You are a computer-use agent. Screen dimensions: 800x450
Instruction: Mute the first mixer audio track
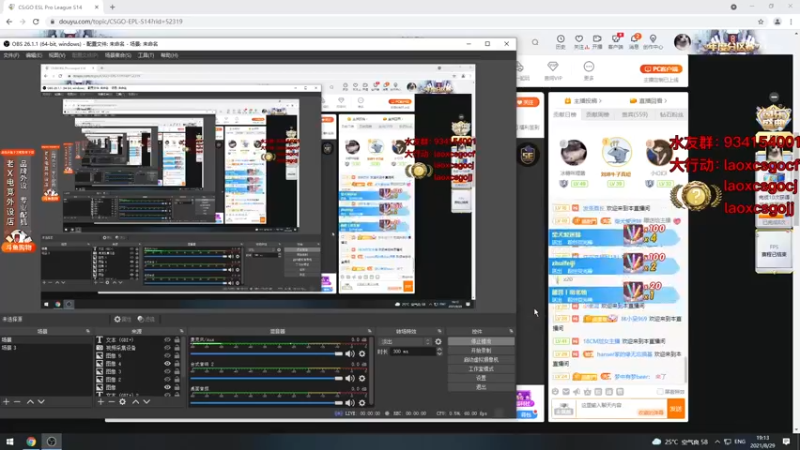pos(350,354)
